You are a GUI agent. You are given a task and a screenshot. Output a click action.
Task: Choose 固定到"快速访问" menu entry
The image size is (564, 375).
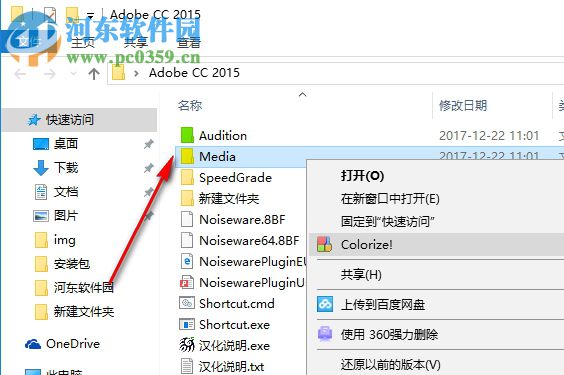coord(388,221)
